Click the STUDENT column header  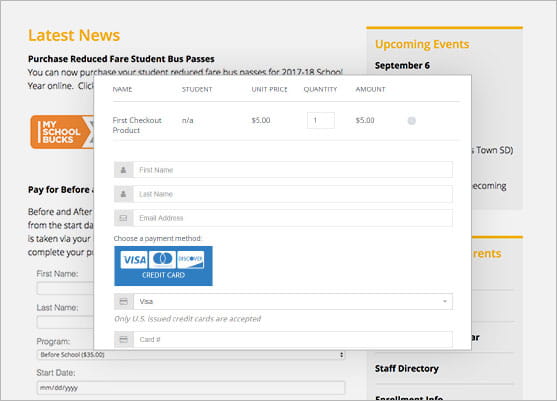197,90
